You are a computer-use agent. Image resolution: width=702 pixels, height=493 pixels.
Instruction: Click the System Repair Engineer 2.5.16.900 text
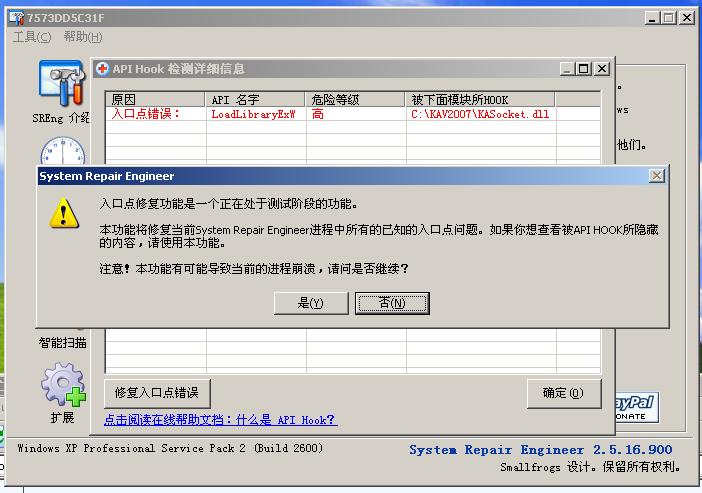(541, 450)
